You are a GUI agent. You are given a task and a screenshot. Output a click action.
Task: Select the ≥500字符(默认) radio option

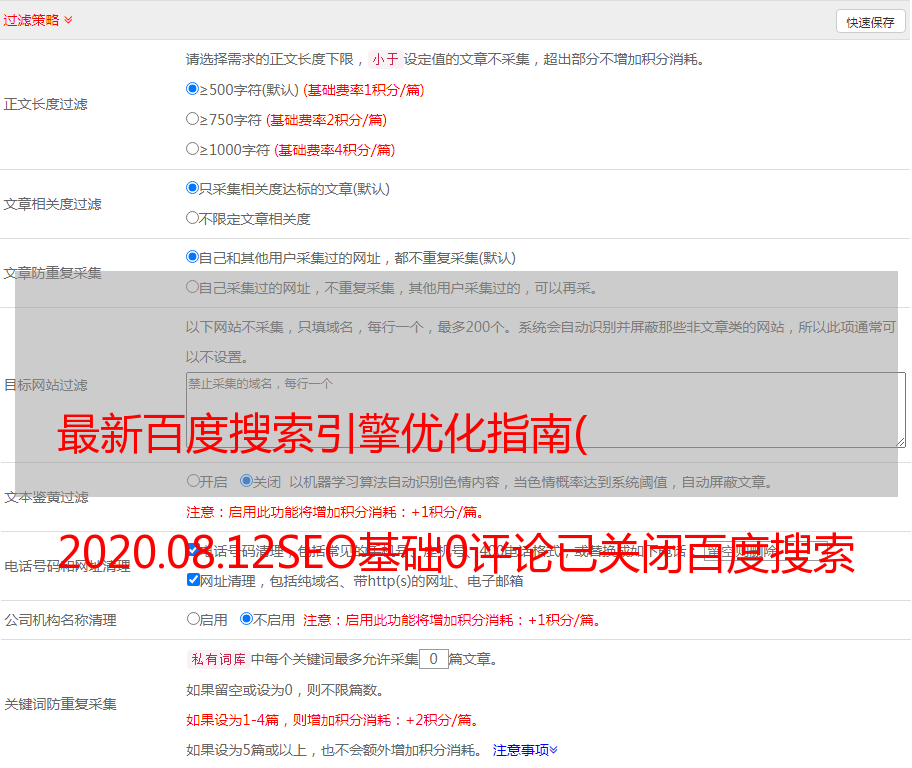coord(192,88)
